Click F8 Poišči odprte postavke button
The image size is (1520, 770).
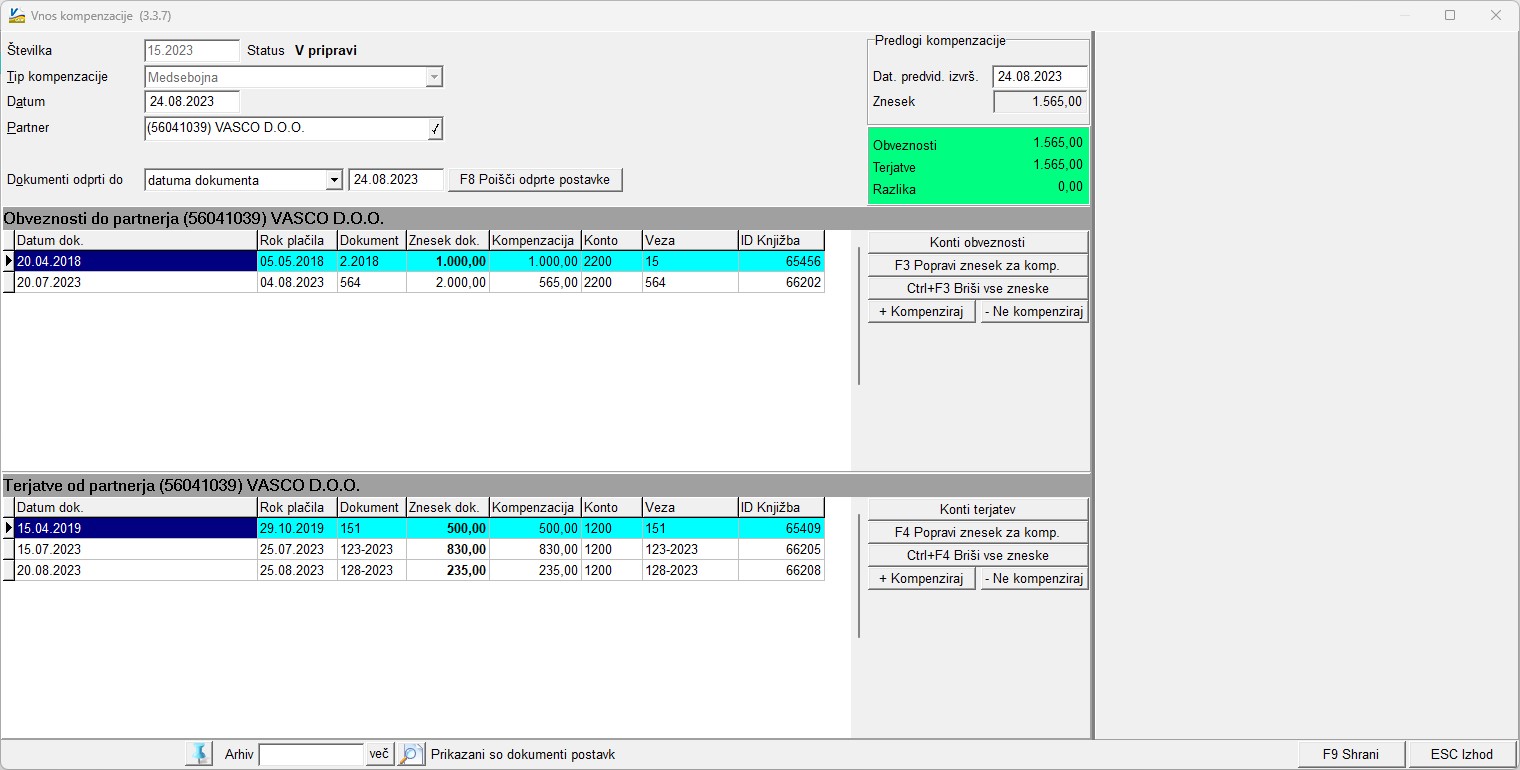(x=535, y=180)
